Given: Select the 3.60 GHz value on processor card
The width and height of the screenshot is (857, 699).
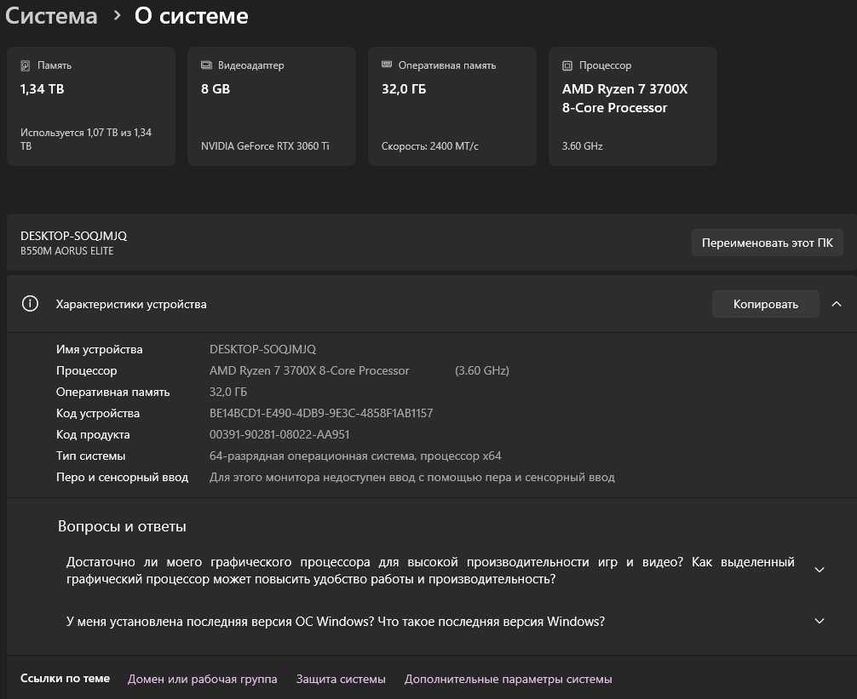Looking at the screenshot, I should click(x=582, y=146).
